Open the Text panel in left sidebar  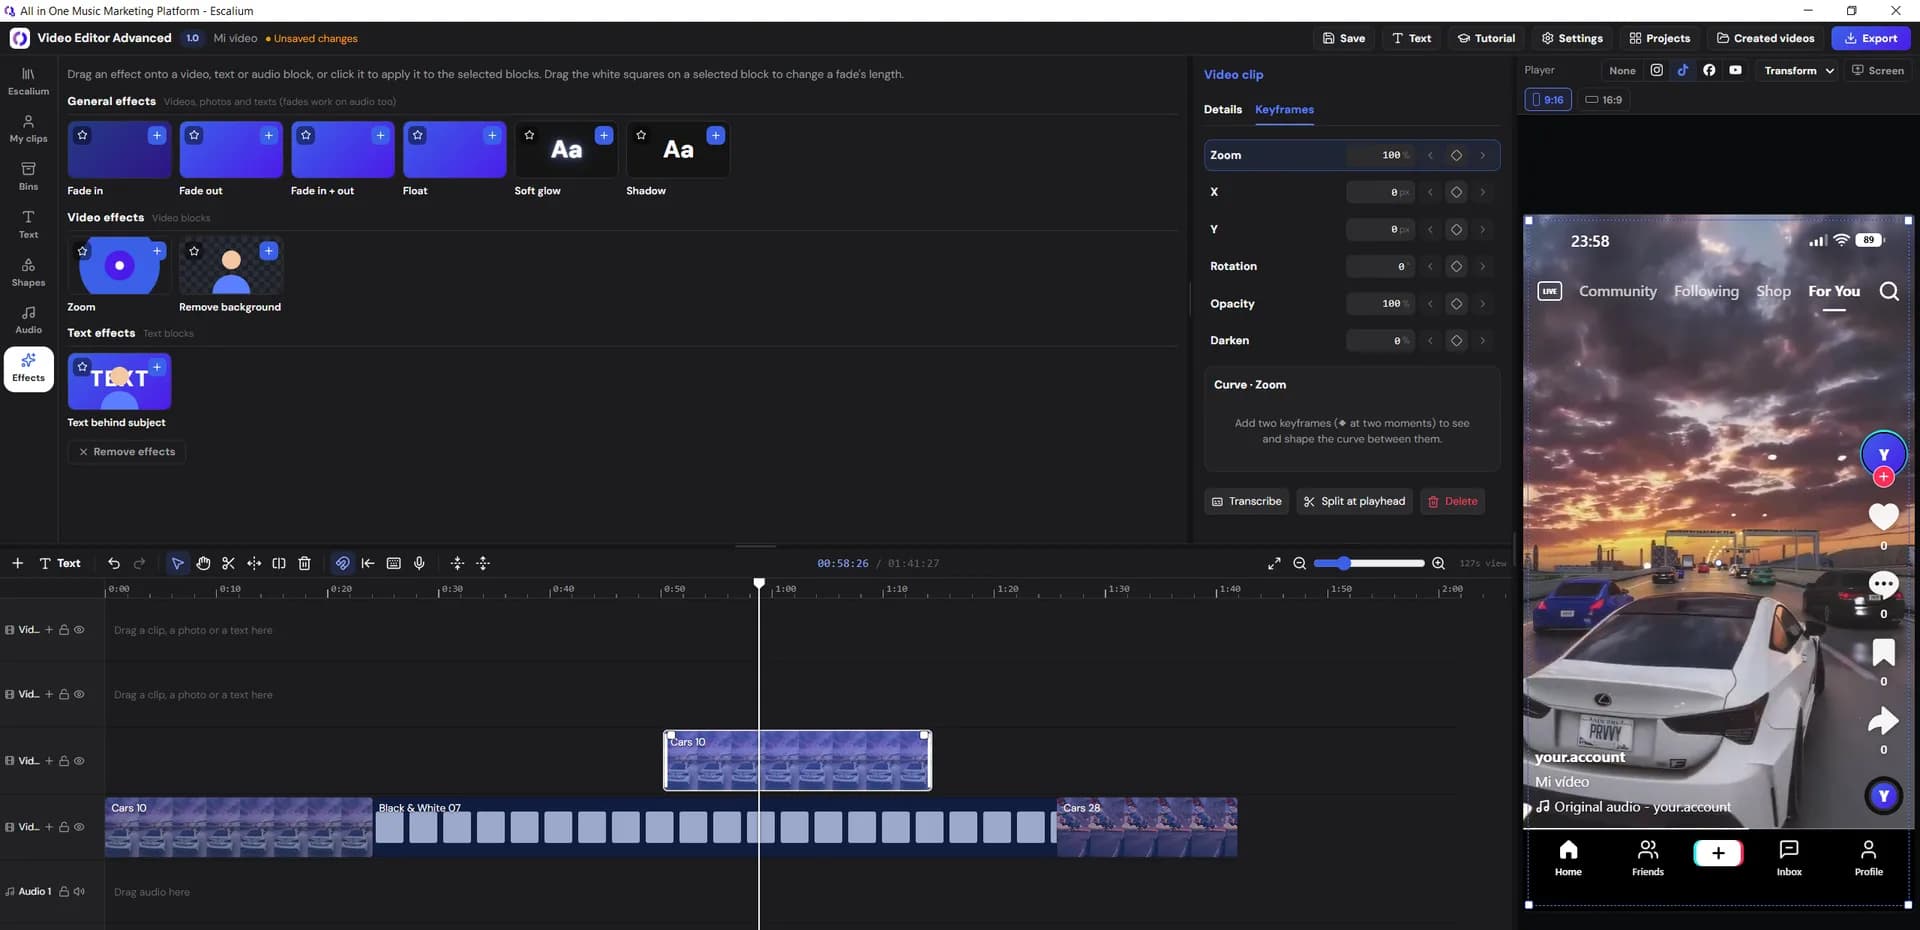coord(28,224)
